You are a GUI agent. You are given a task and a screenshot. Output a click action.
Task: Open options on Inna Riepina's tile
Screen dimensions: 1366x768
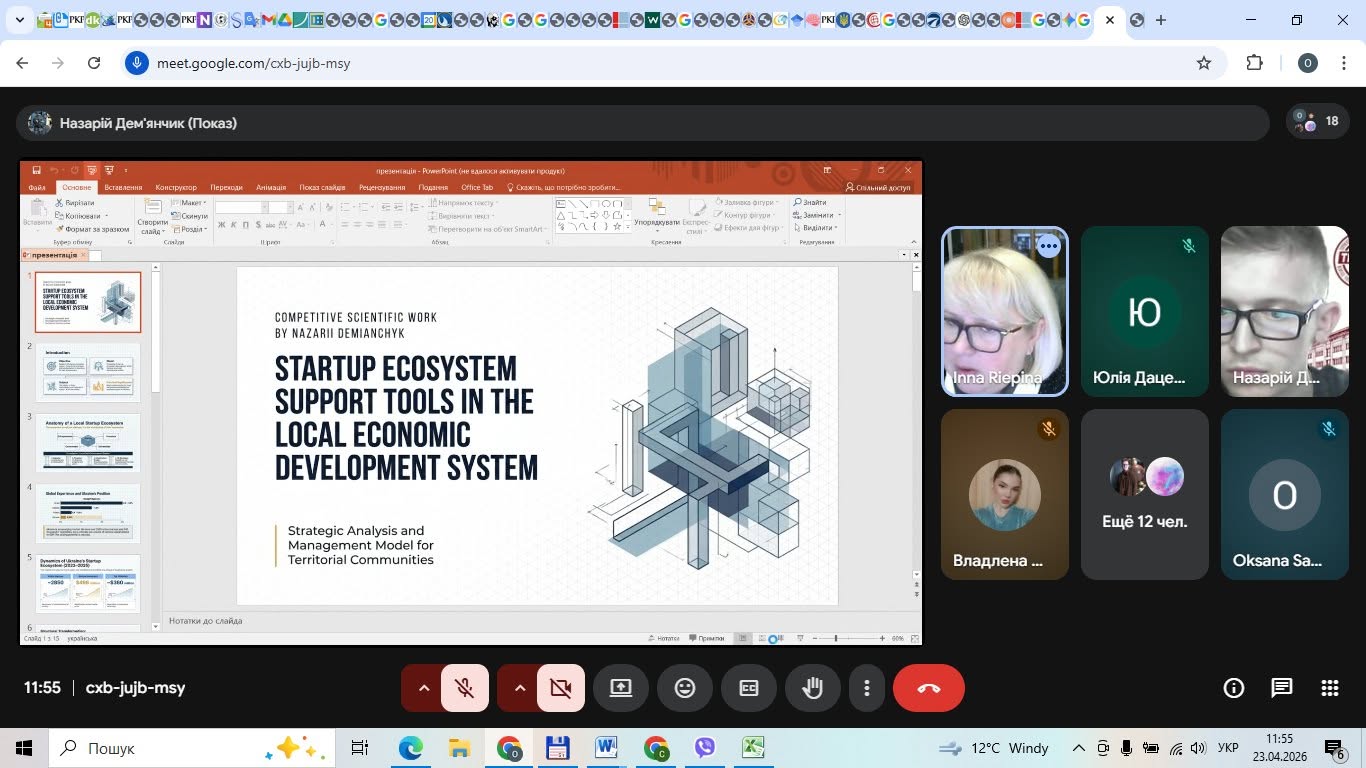click(1048, 246)
